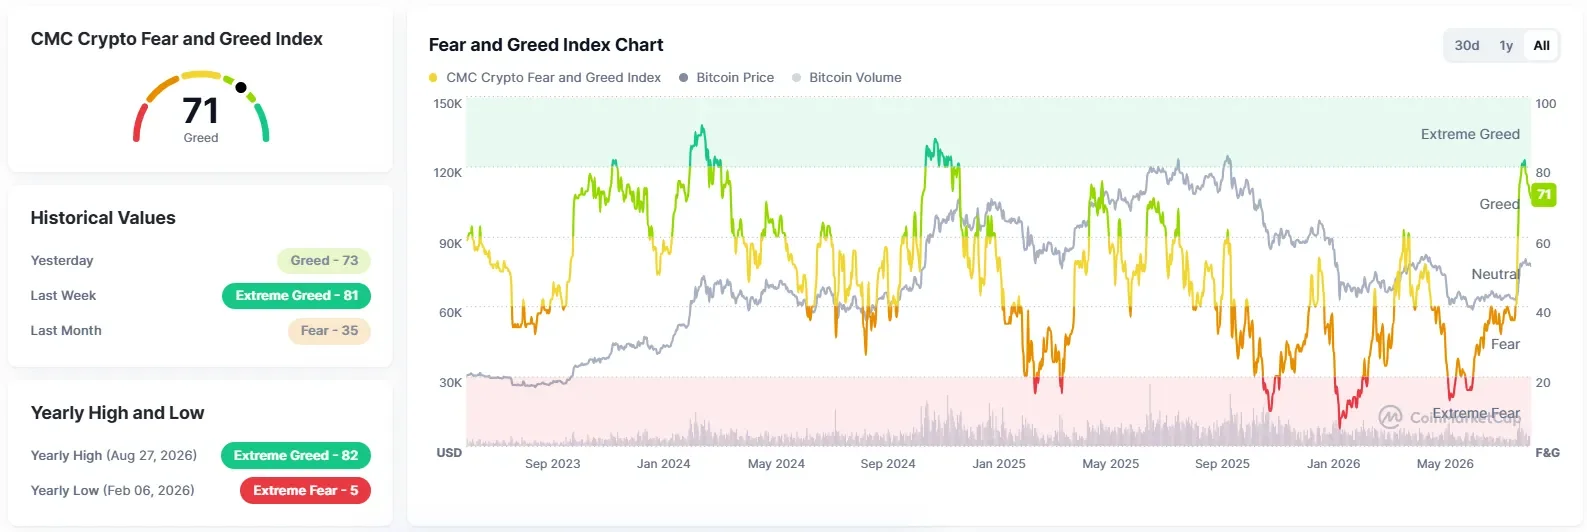Toggle the yellow Fear and Greed Index legend dot
The image size is (1587, 532).
tap(433, 78)
